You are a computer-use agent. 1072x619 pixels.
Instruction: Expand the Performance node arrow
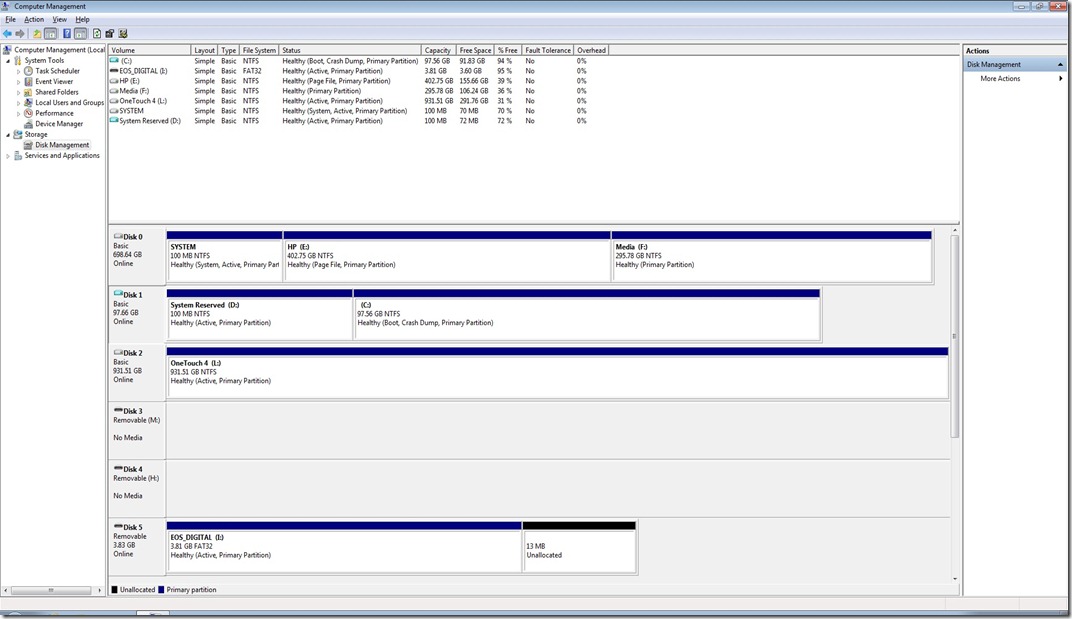18,114
